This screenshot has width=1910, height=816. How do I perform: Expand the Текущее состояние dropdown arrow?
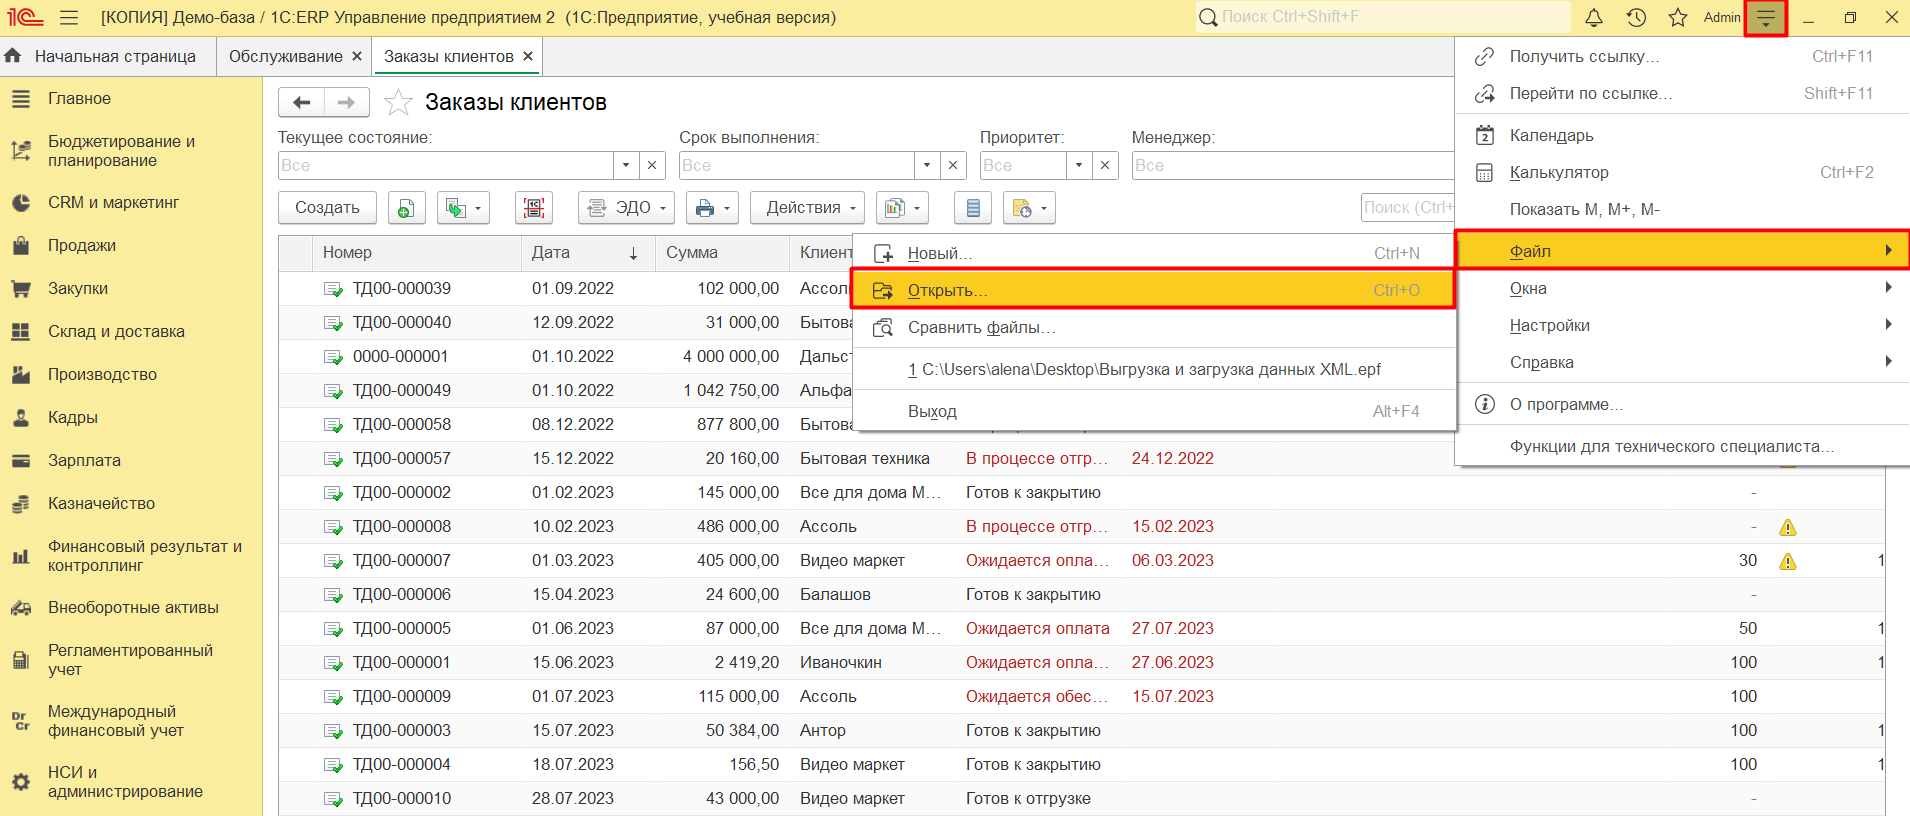pos(626,165)
